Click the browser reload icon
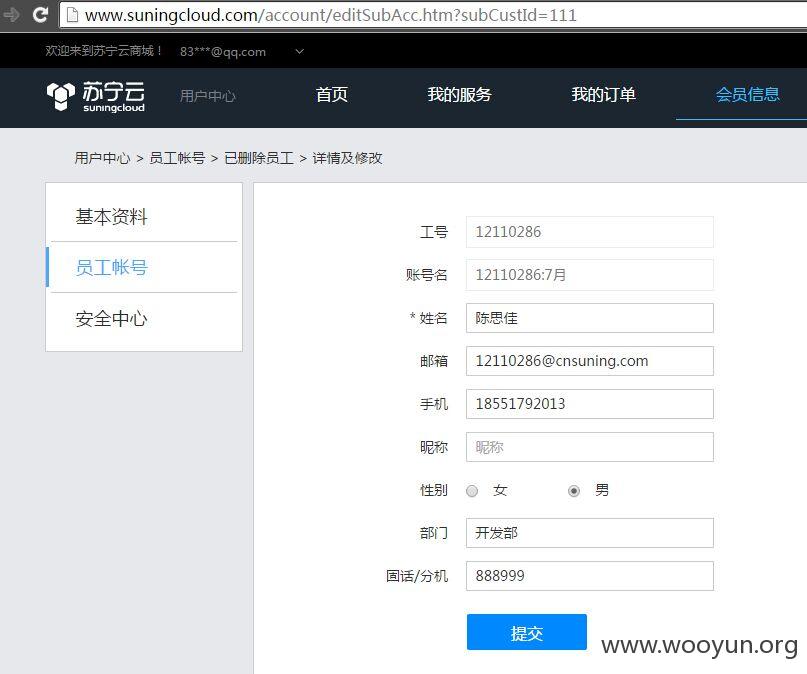Viewport: 807px width, 674px height. (40, 14)
